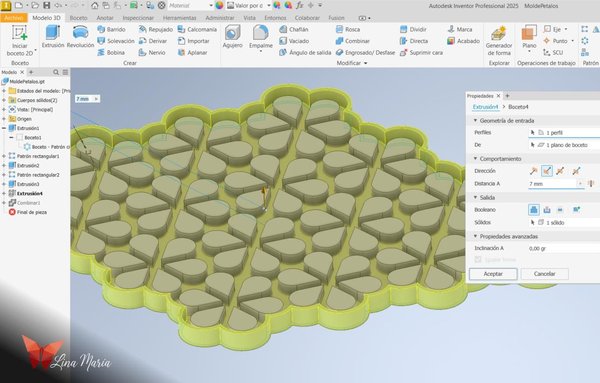Select the Cut boolean option
This screenshot has height=383, width=600.
[547, 210]
